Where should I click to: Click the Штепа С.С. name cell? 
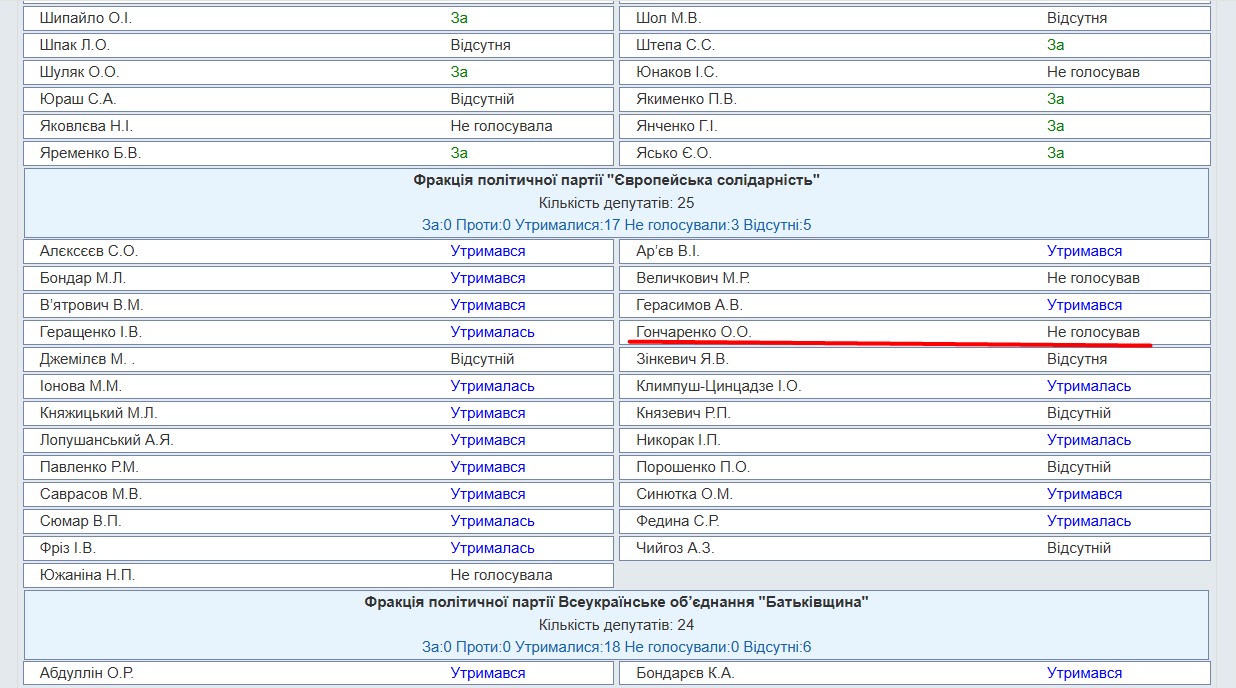[x=675, y=45]
